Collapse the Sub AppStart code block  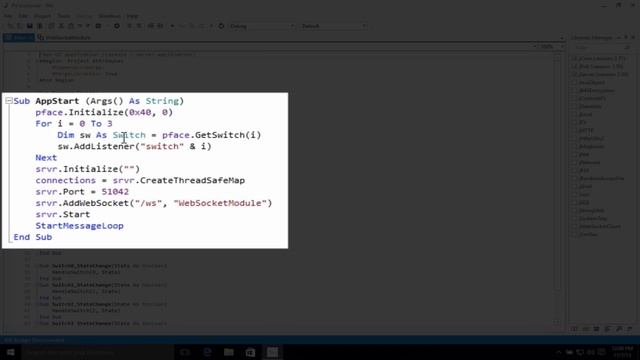click(x=9, y=101)
